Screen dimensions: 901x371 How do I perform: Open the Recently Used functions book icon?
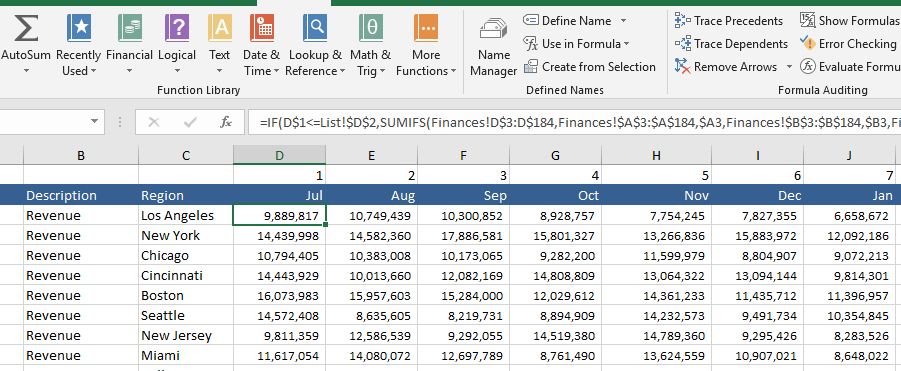pyautogui.click(x=79, y=28)
